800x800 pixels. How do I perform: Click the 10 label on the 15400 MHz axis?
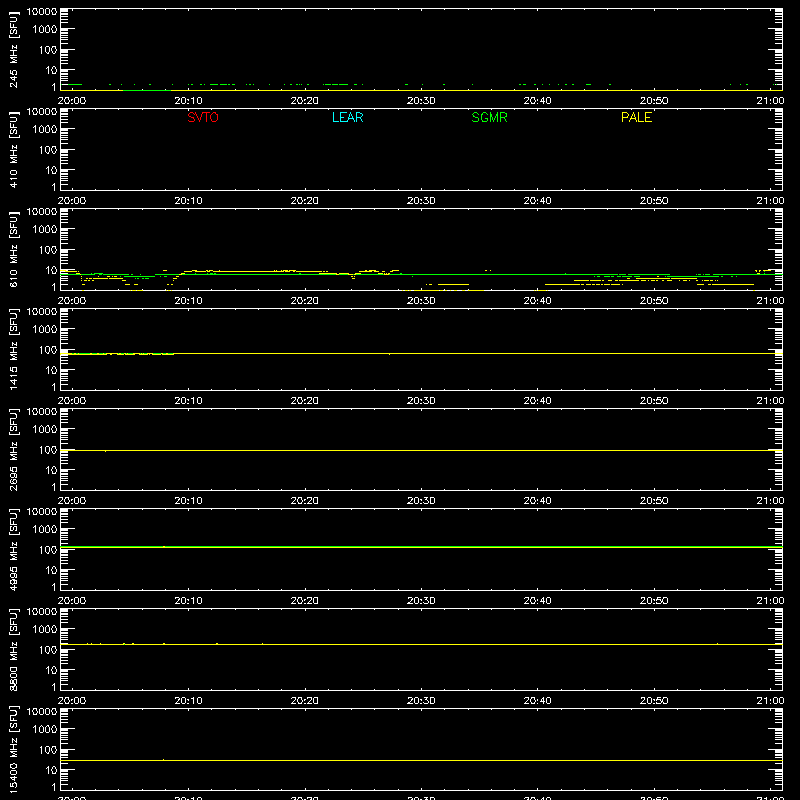click(x=51, y=770)
